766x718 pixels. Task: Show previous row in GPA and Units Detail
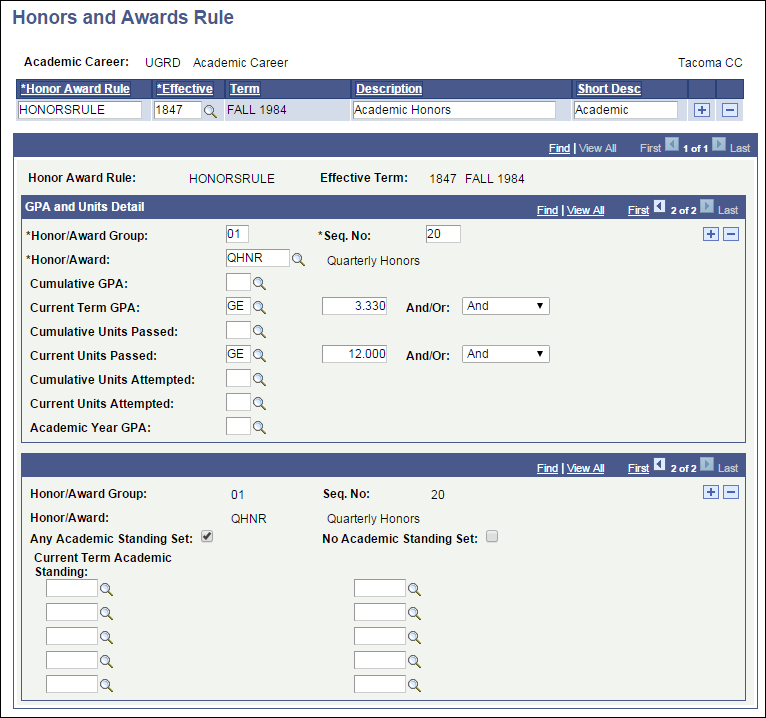[x=660, y=207]
